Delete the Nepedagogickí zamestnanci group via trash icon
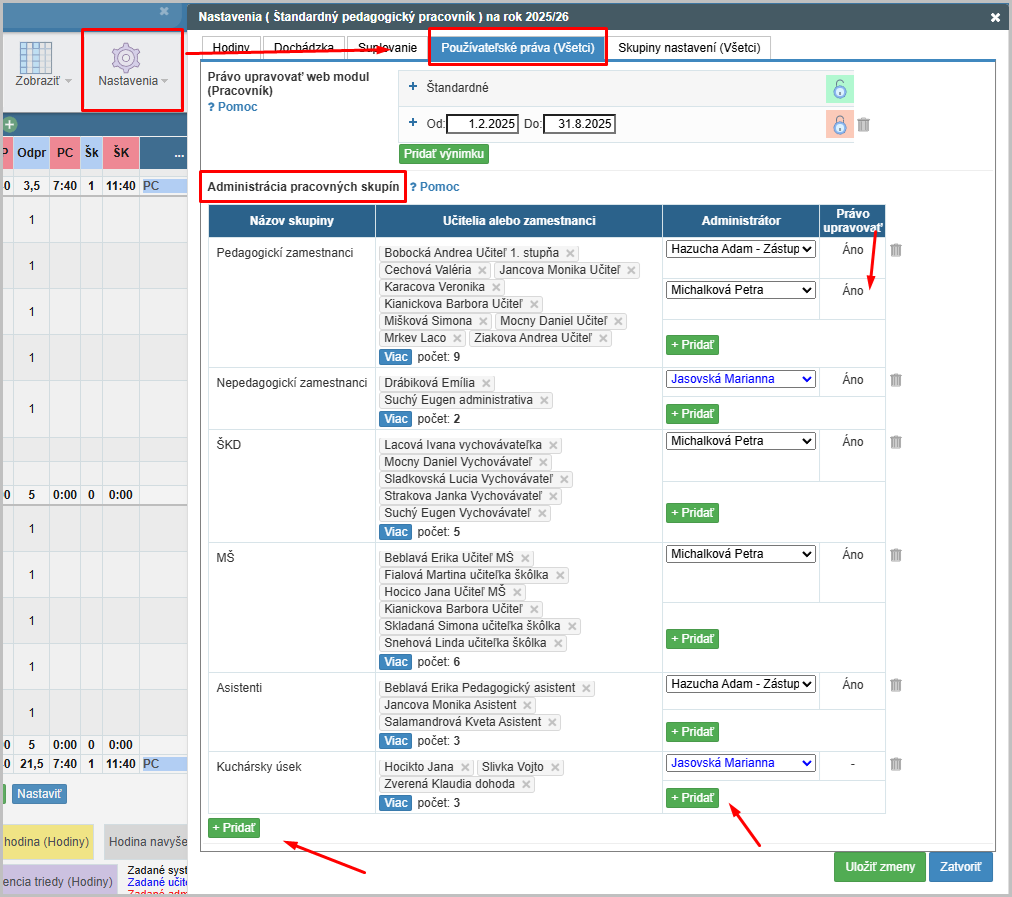Image resolution: width=1012 pixels, height=897 pixels. [x=896, y=379]
